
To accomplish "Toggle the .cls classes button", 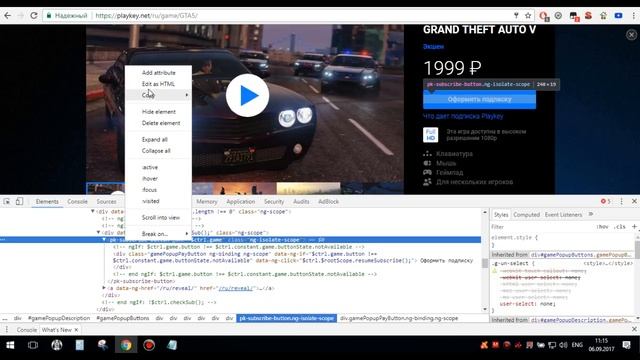I will [620, 227].
